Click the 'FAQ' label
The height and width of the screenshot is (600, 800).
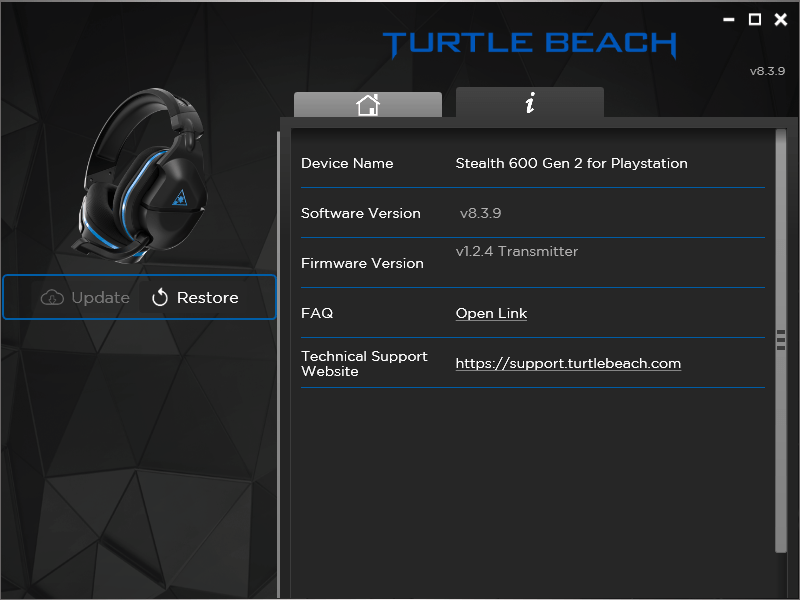317,313
